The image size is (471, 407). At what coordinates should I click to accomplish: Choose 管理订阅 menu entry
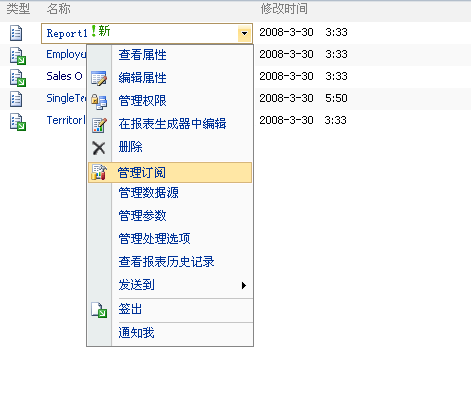170,173
